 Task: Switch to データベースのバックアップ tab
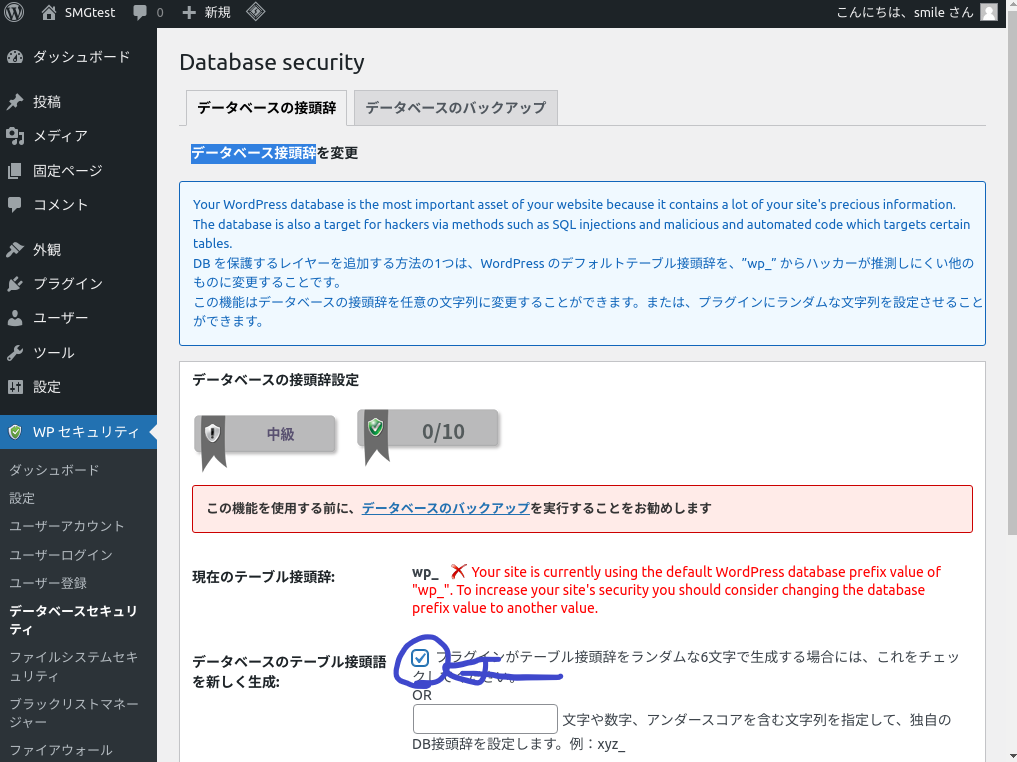click(x=455, y=108)
